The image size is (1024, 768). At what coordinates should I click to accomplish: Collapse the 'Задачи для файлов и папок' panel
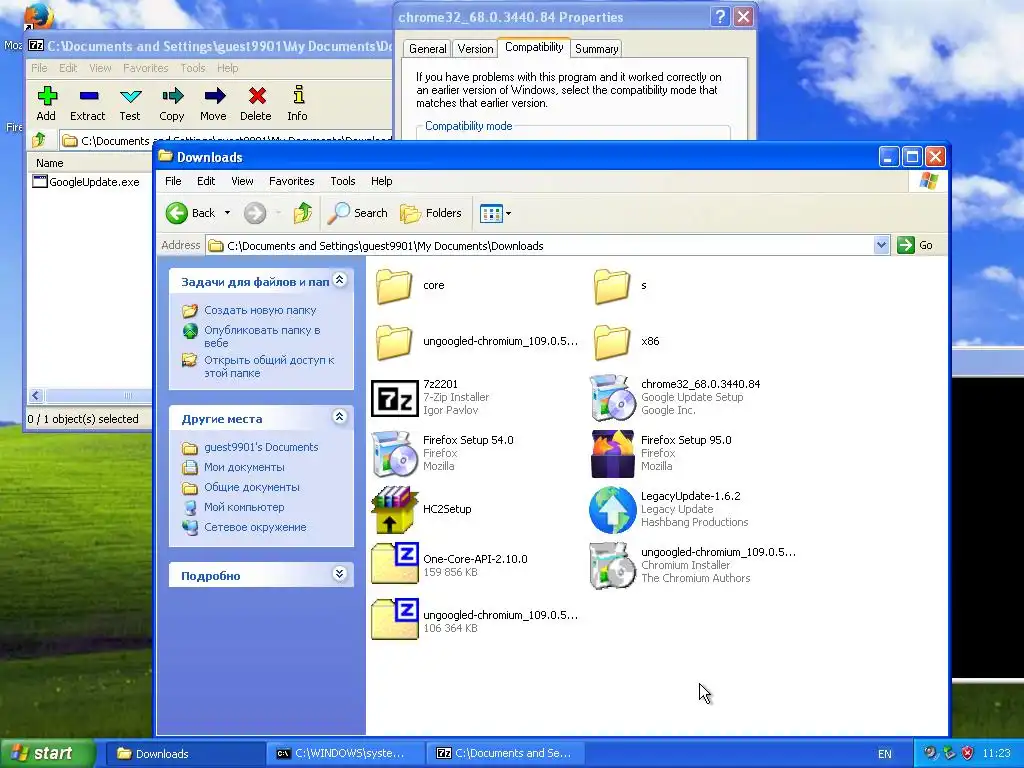click(x=340, y=280)
